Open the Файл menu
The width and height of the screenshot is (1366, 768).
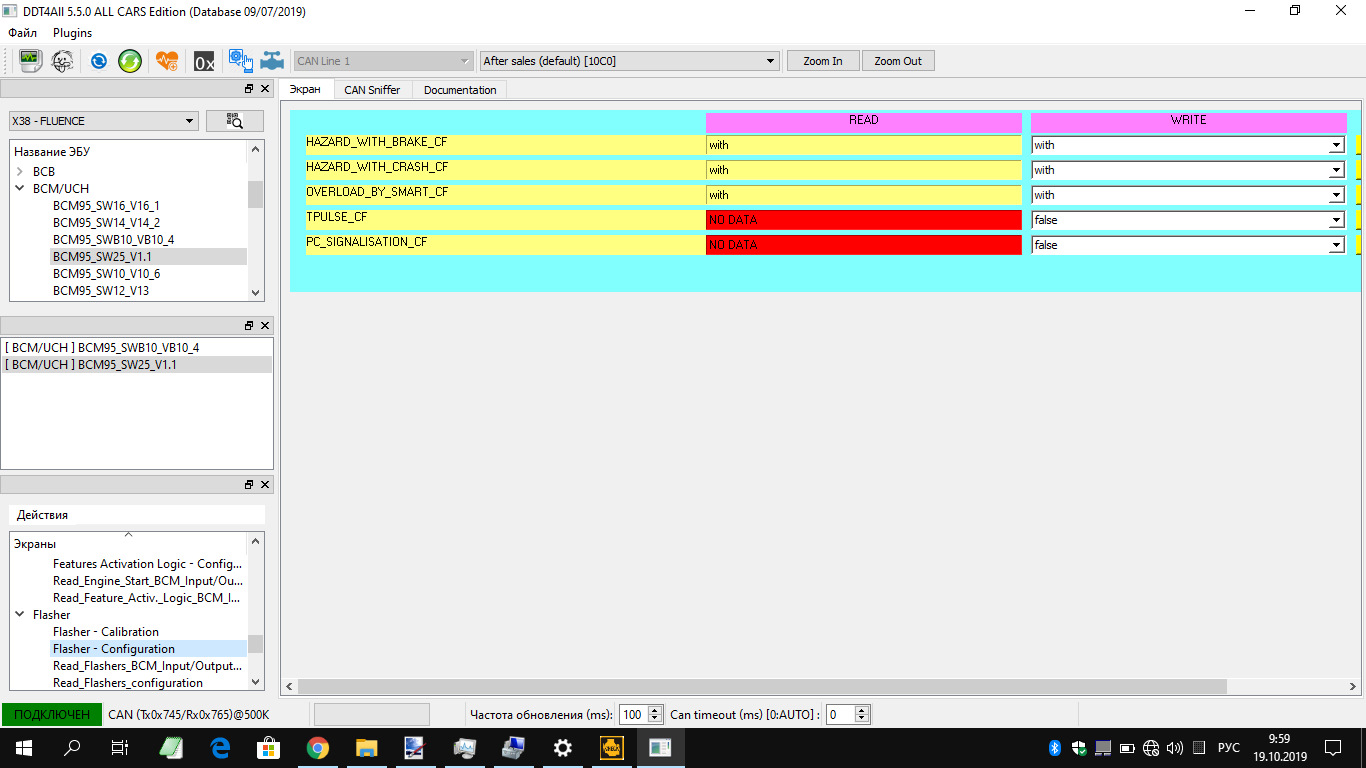tap(22, 33)
